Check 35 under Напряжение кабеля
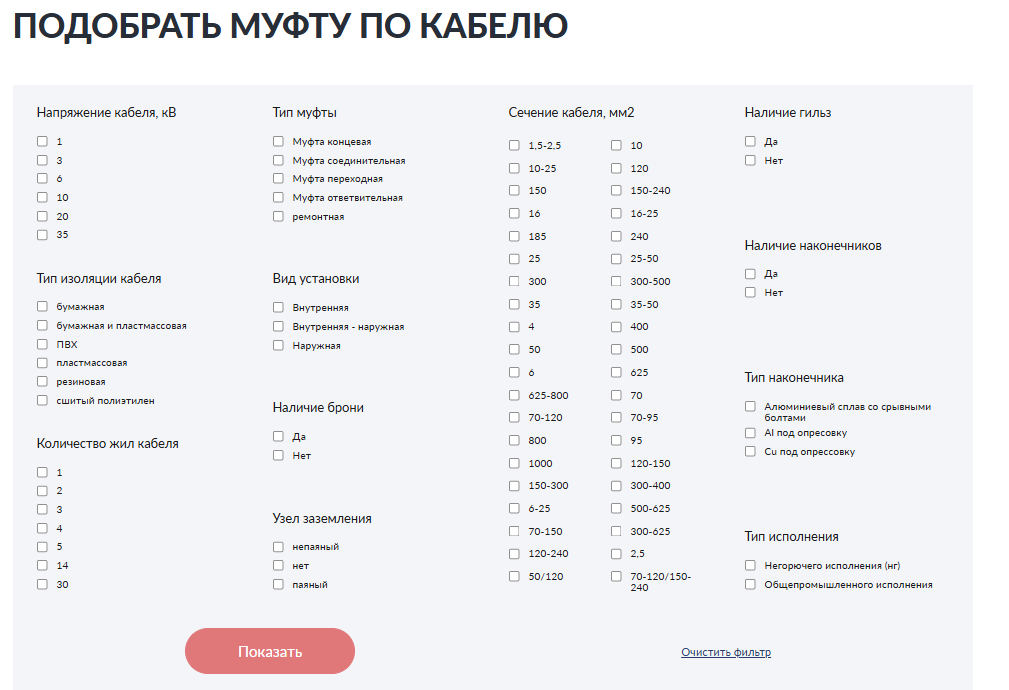The width and height of the screenshot is (1009, 690). coord(42,235)
